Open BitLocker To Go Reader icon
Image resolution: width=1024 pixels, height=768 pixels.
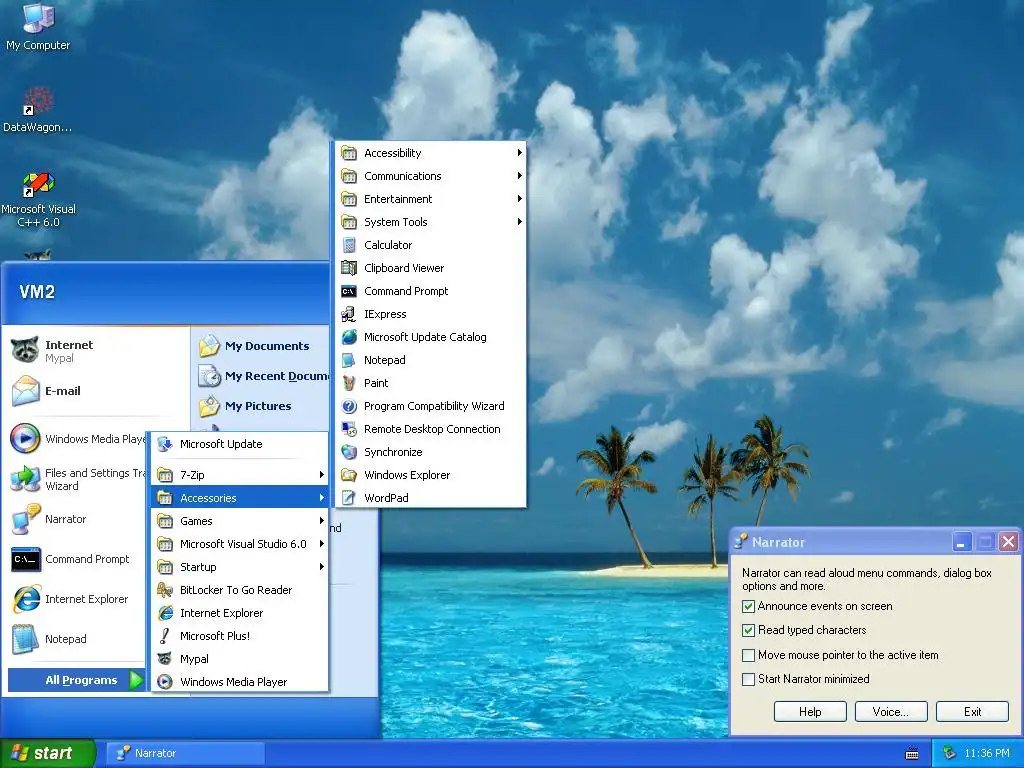point(165,590)
